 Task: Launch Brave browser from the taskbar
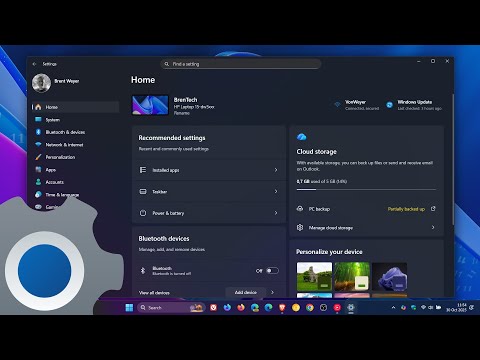click(282, 307)
